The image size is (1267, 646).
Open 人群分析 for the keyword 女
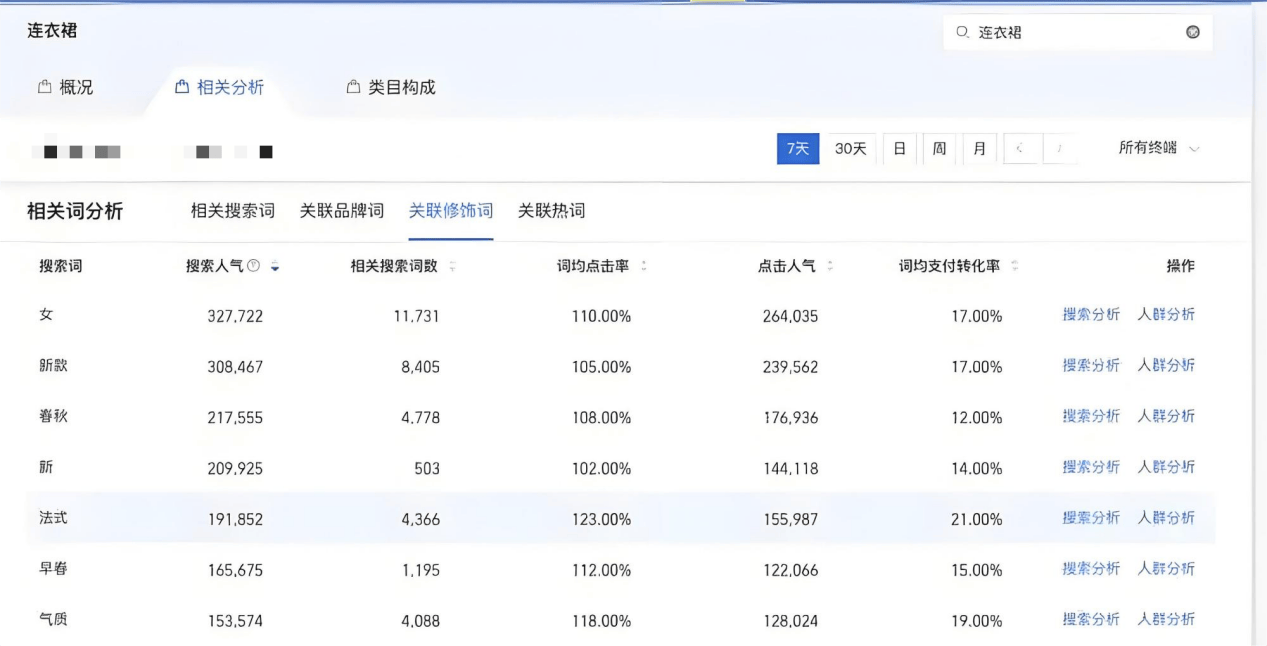(1167, 314)
